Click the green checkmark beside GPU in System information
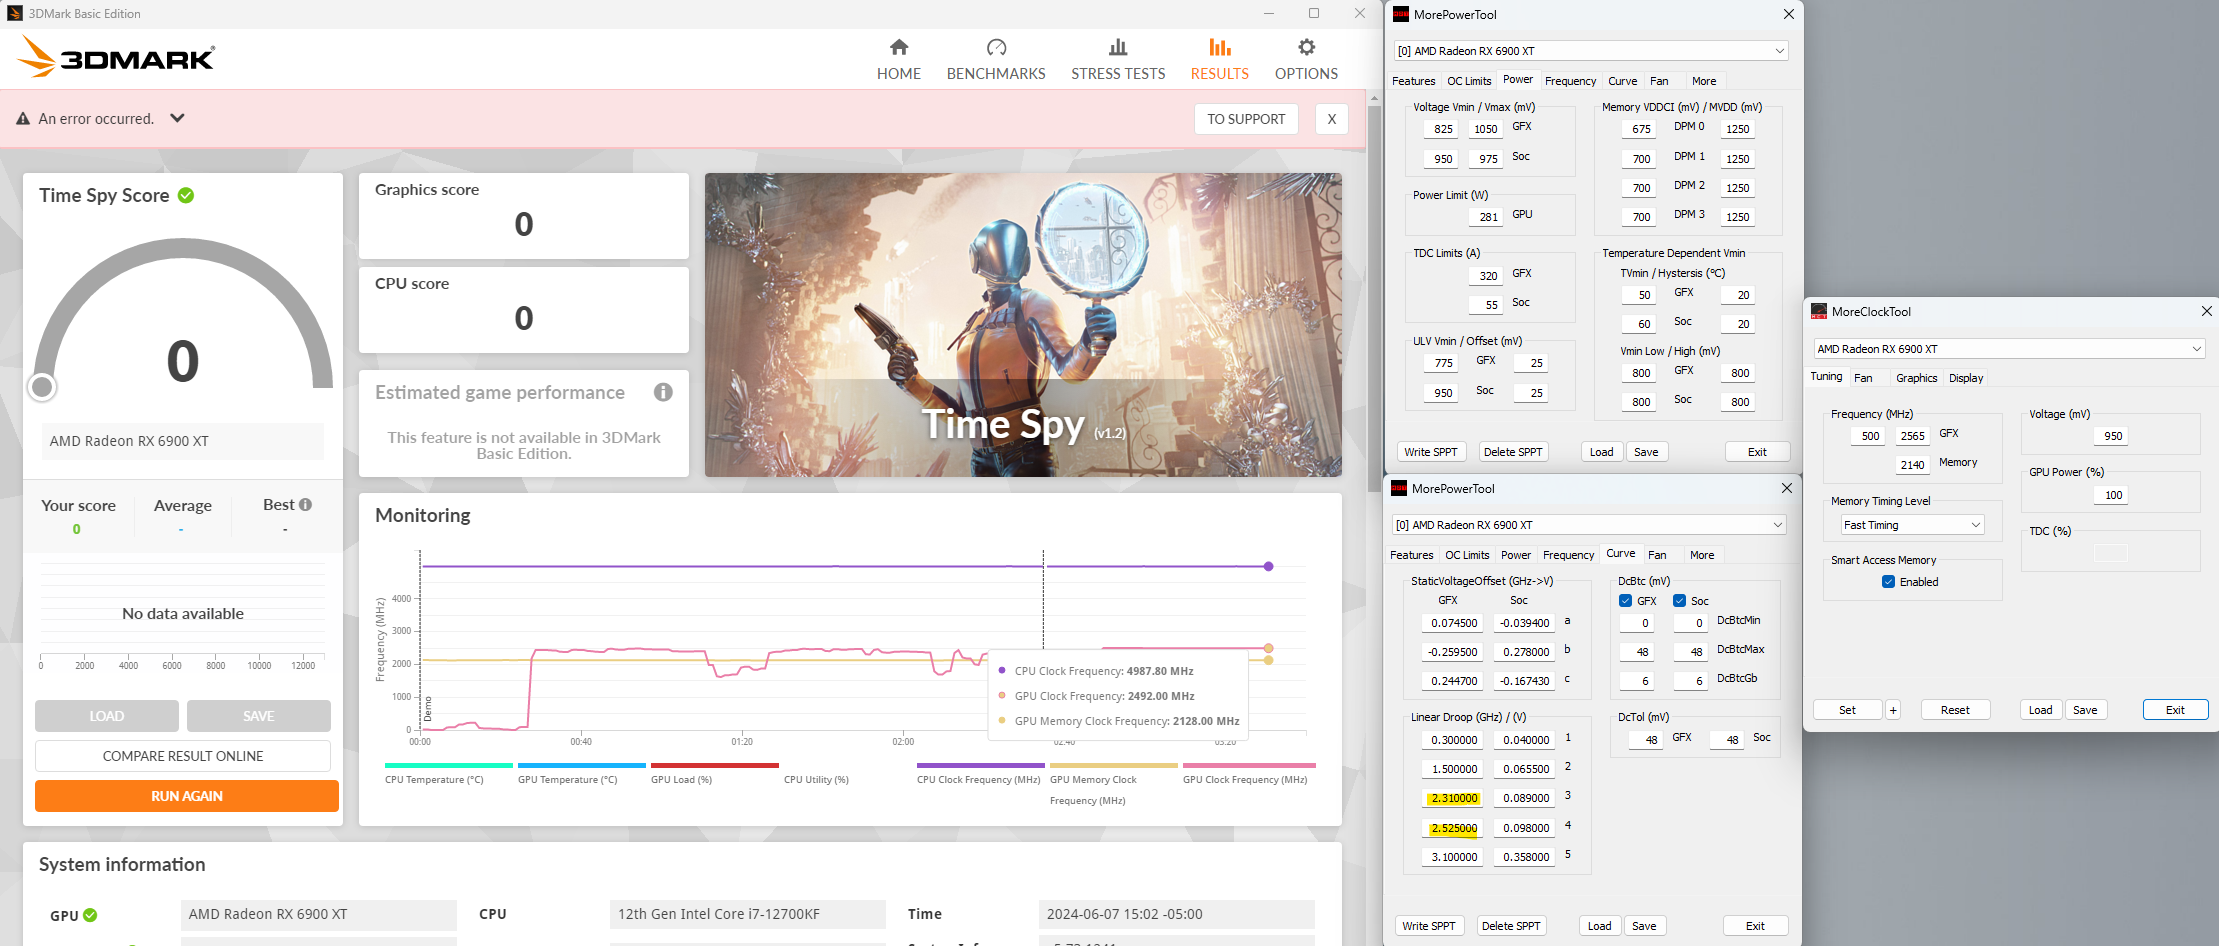Screen dimensions: 2219x946 point(90,915)
